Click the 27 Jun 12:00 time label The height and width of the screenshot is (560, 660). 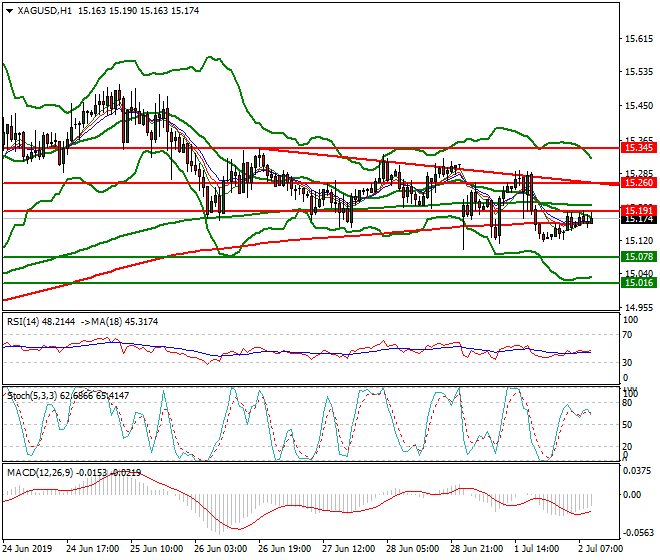tap(349, 549)
